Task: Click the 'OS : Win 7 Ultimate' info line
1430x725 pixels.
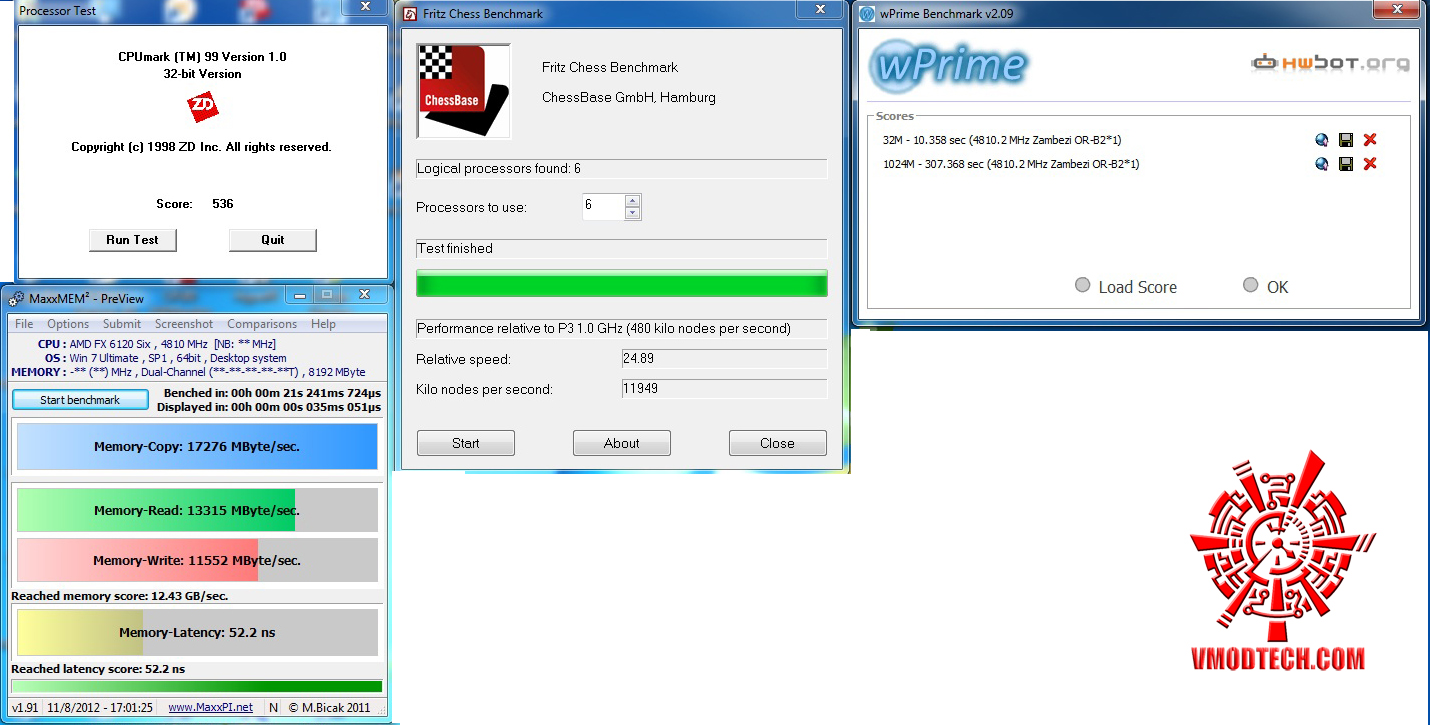Action: pos(165,358)
